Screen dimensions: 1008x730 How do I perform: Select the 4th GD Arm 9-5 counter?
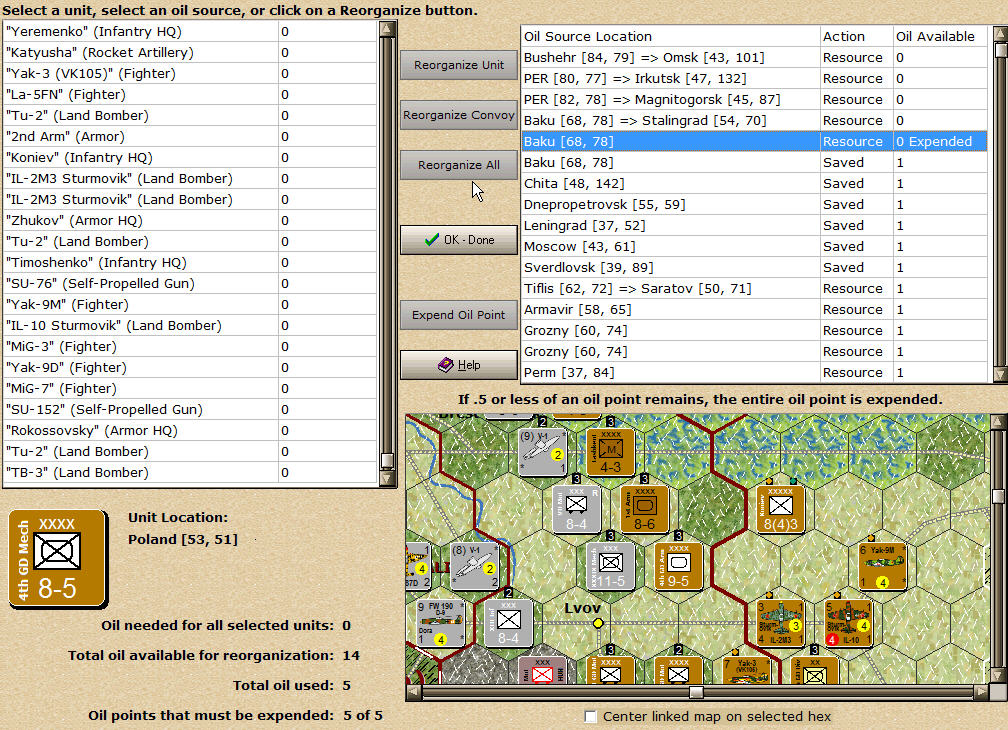679,566
